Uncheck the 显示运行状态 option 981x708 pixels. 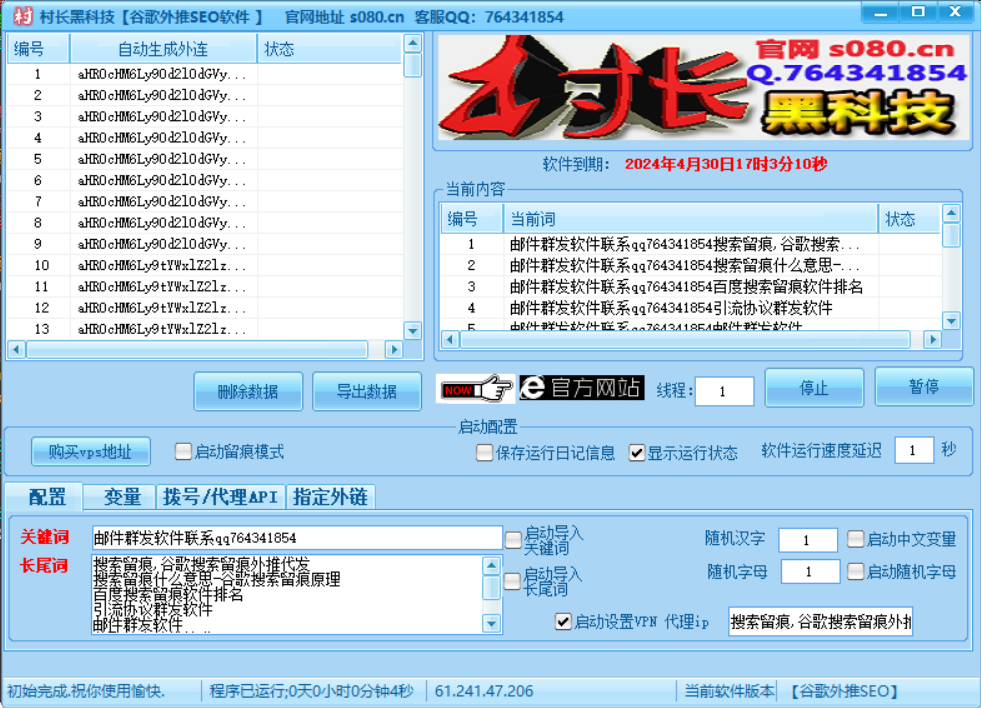tap(637, 453)
